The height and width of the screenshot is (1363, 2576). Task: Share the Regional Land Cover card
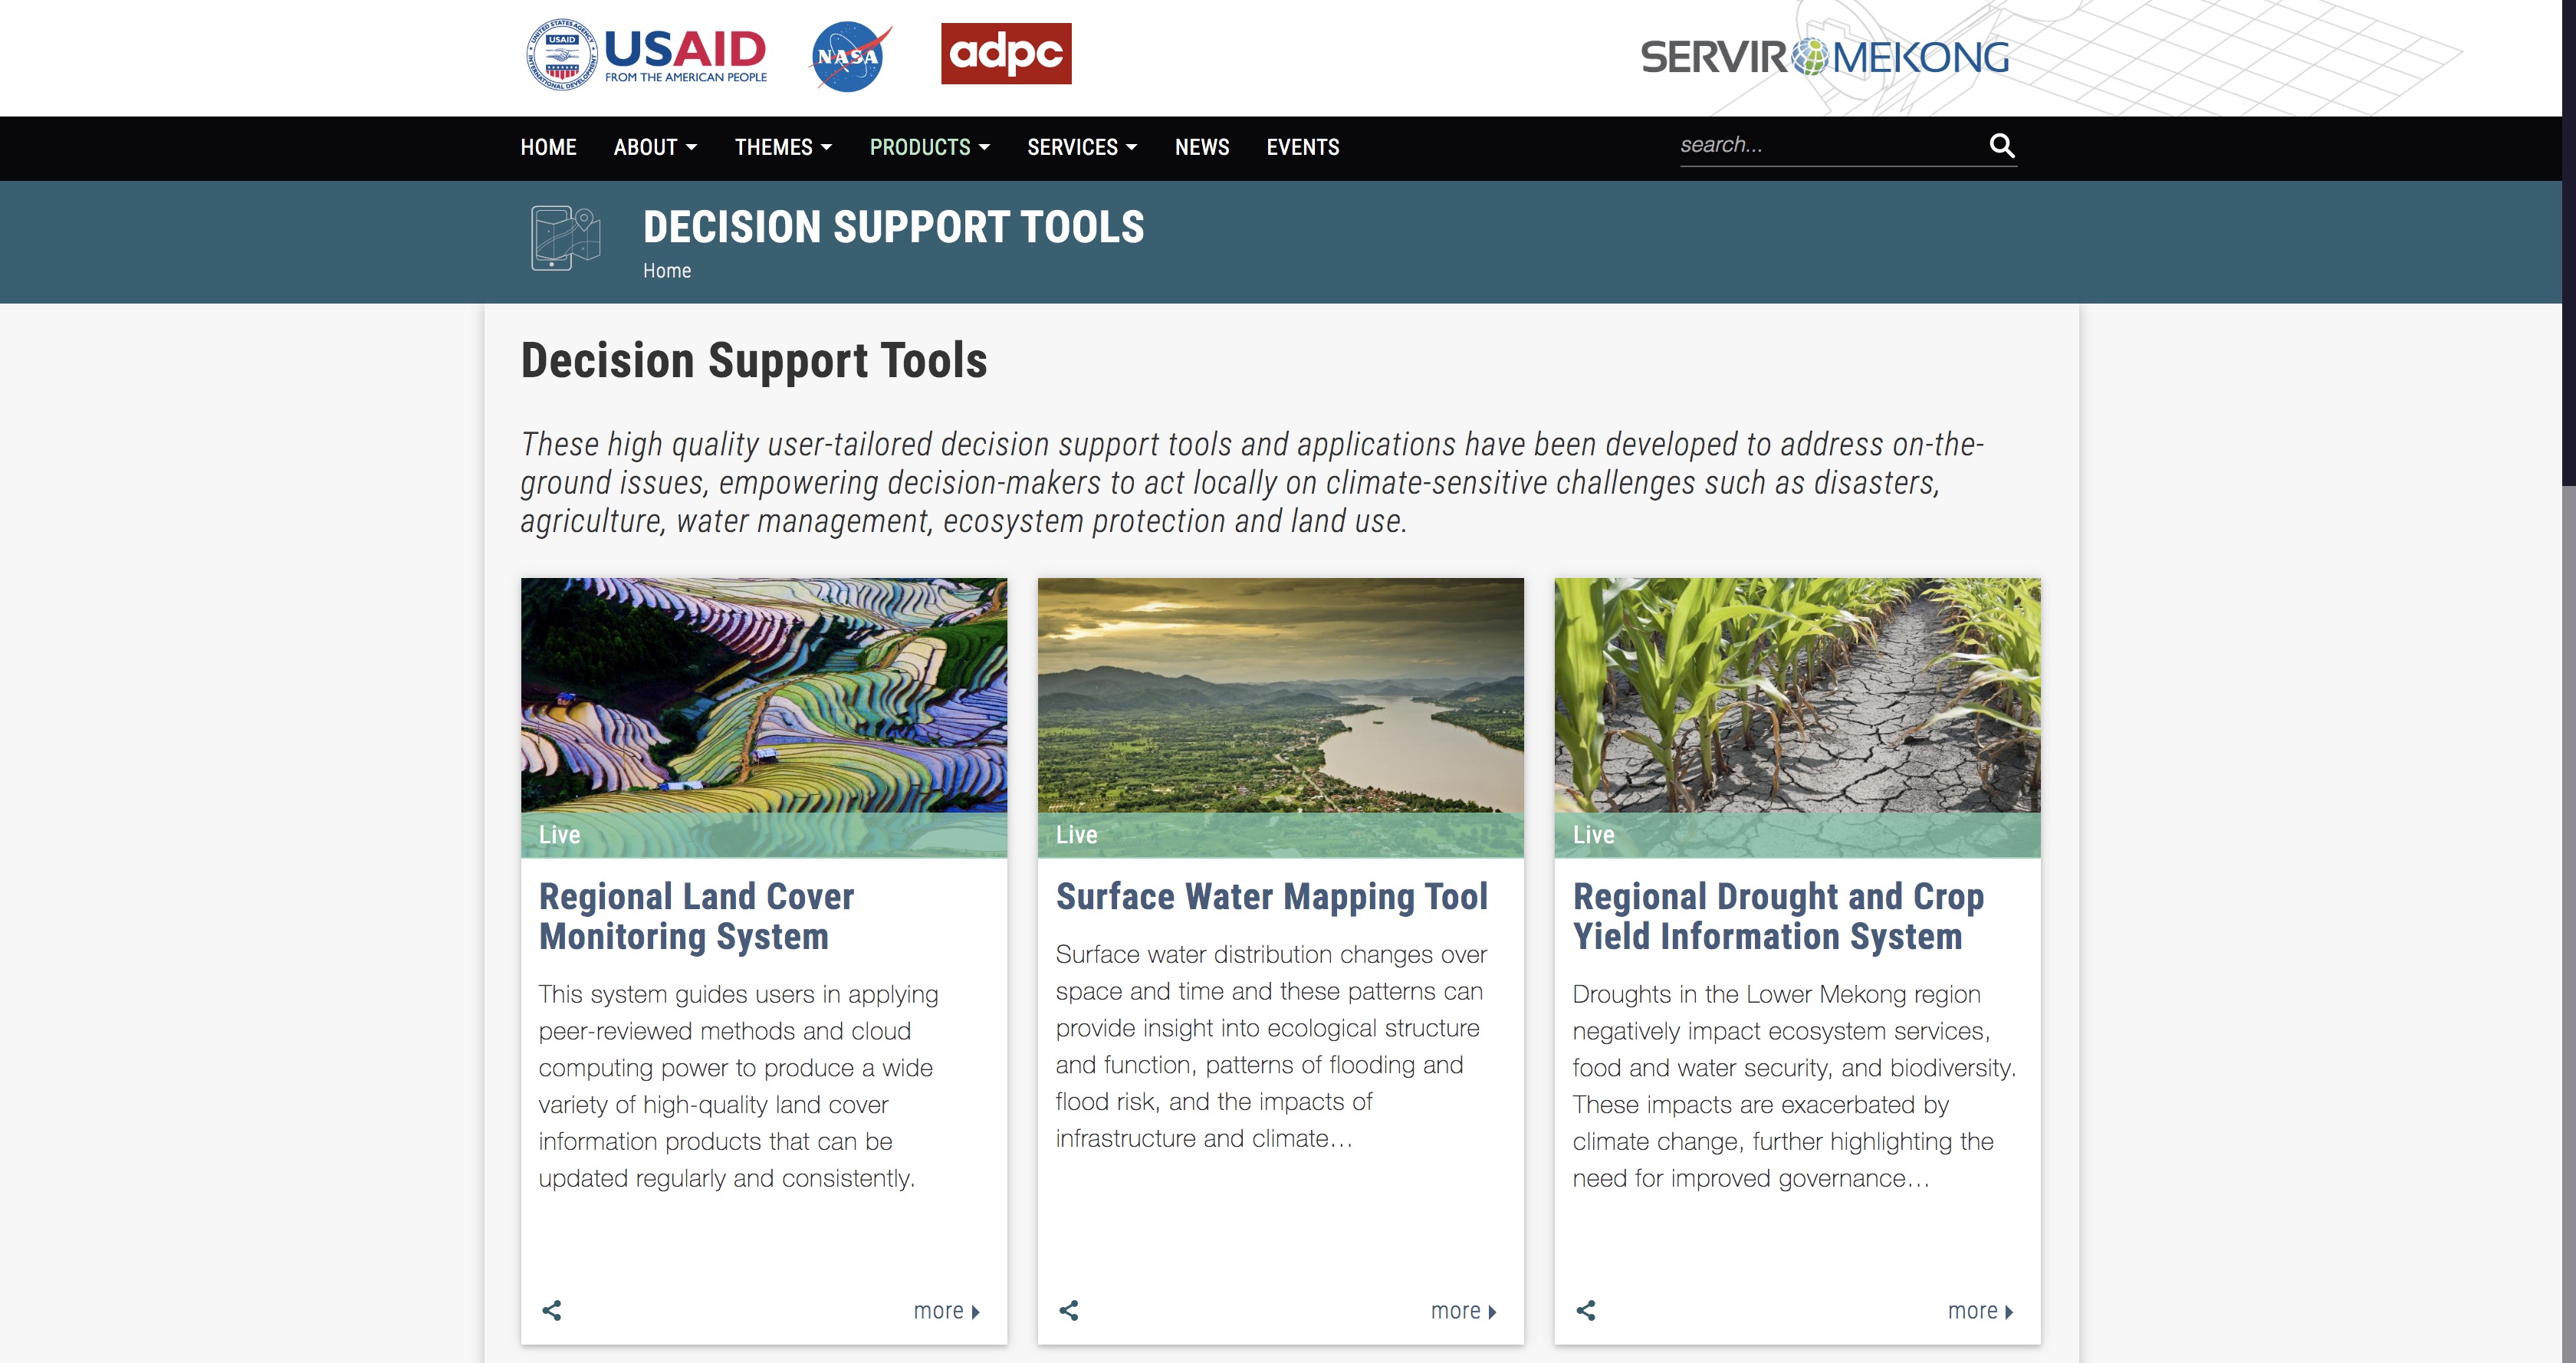552,1310
